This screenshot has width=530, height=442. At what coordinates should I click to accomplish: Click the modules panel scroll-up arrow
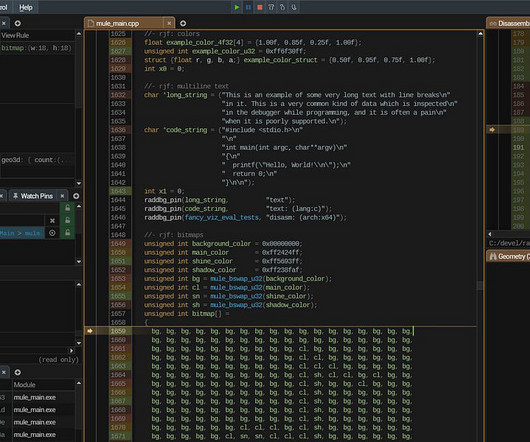[79, 383]
